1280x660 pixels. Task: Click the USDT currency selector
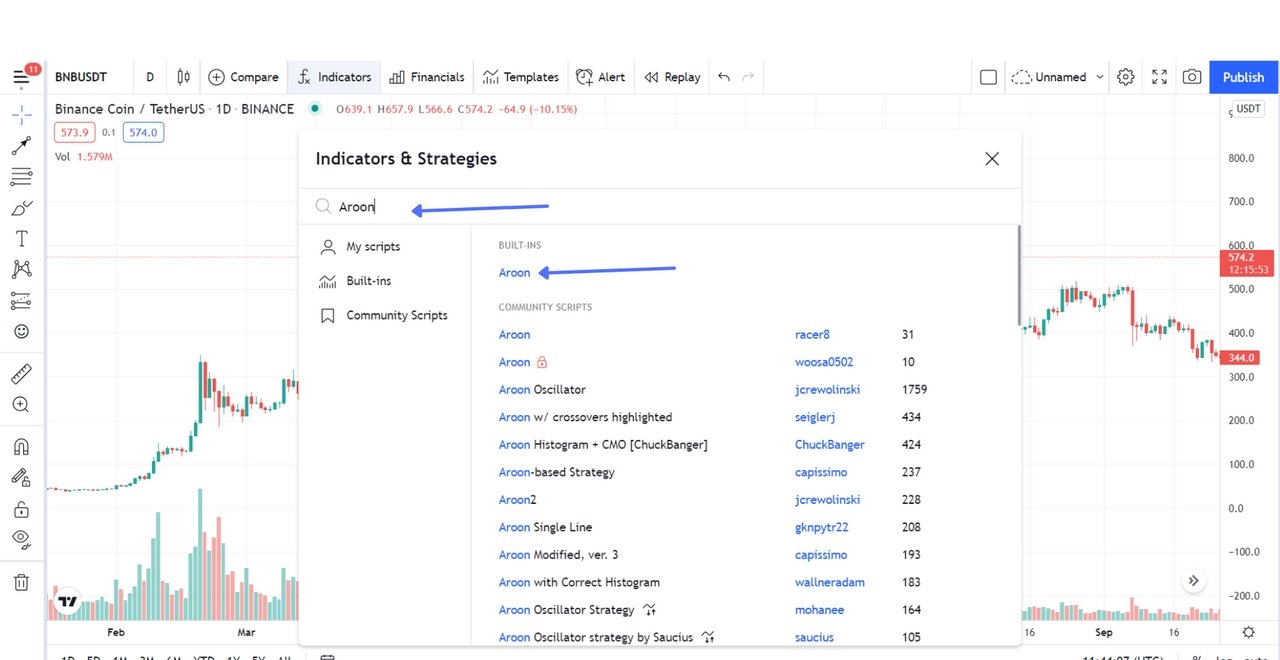tap(1249, 109)
